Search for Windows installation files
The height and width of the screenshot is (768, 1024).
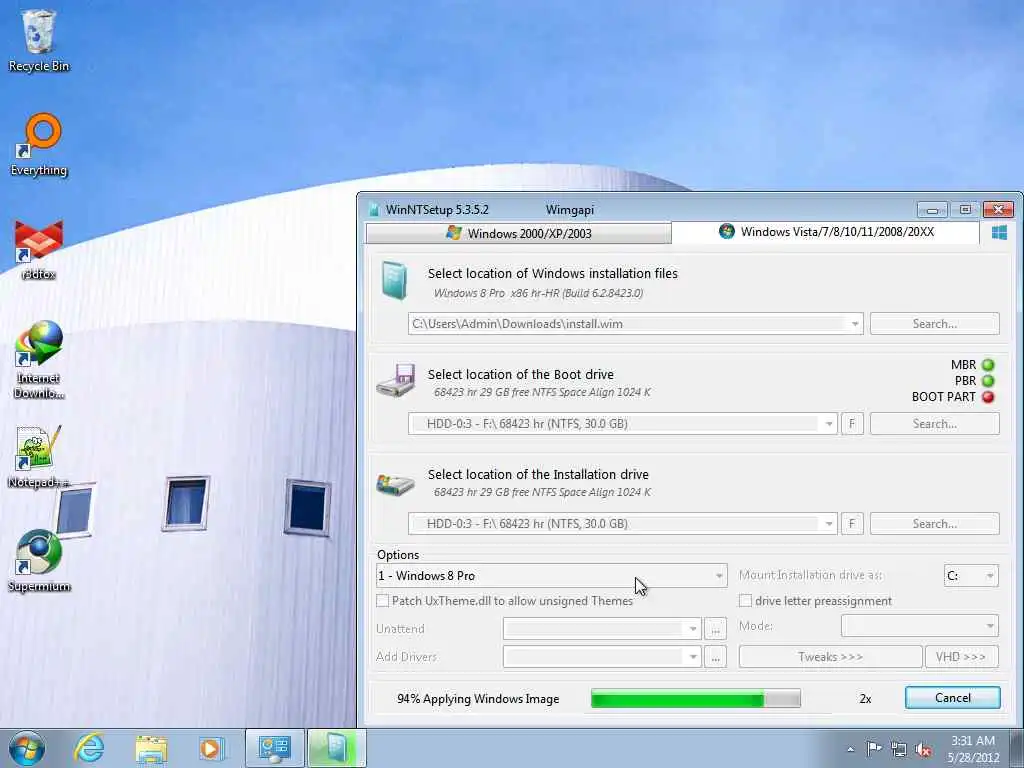coord(935,324)
